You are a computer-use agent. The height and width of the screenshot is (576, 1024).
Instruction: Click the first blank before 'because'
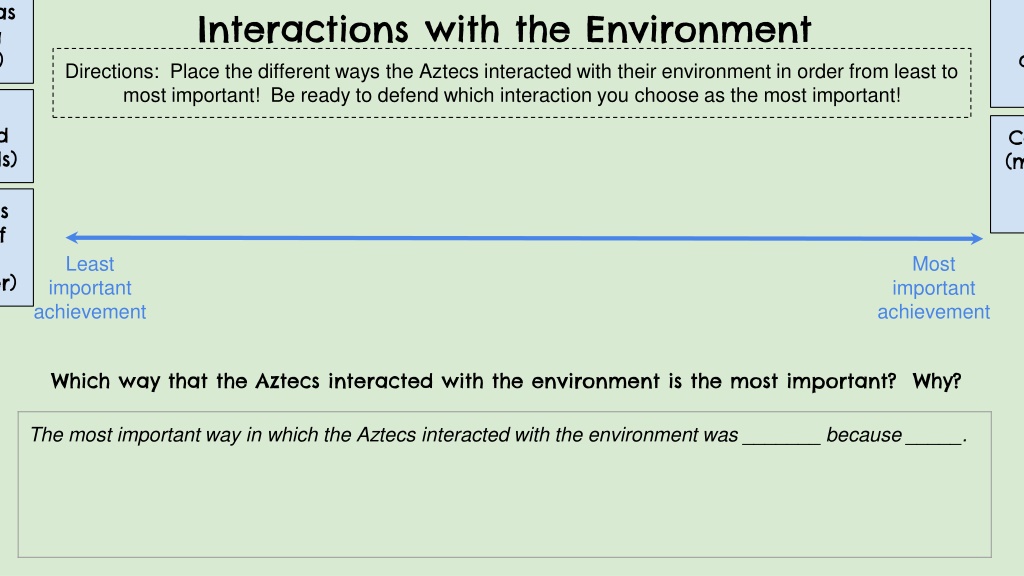(781, 437)
